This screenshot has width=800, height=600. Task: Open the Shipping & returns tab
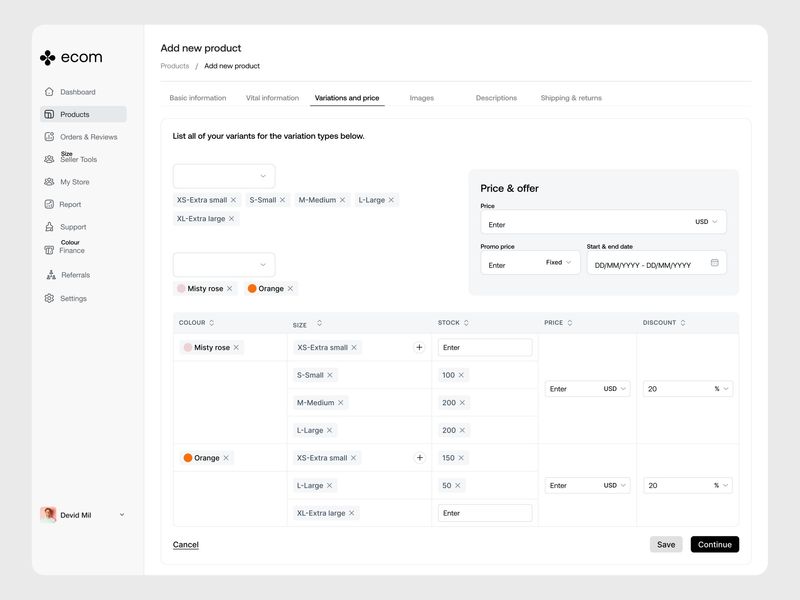571,98
